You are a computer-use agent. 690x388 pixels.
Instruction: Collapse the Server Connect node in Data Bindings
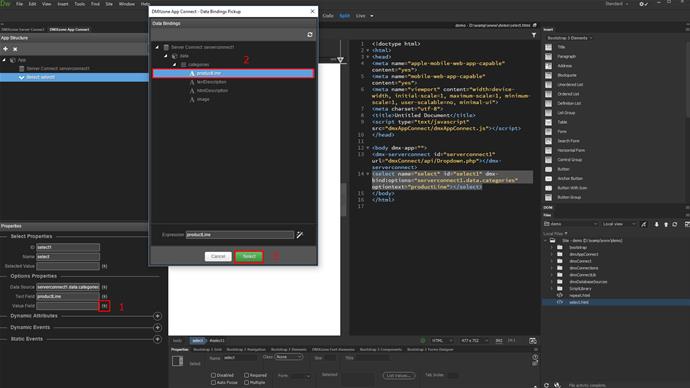tap(157, 47)
